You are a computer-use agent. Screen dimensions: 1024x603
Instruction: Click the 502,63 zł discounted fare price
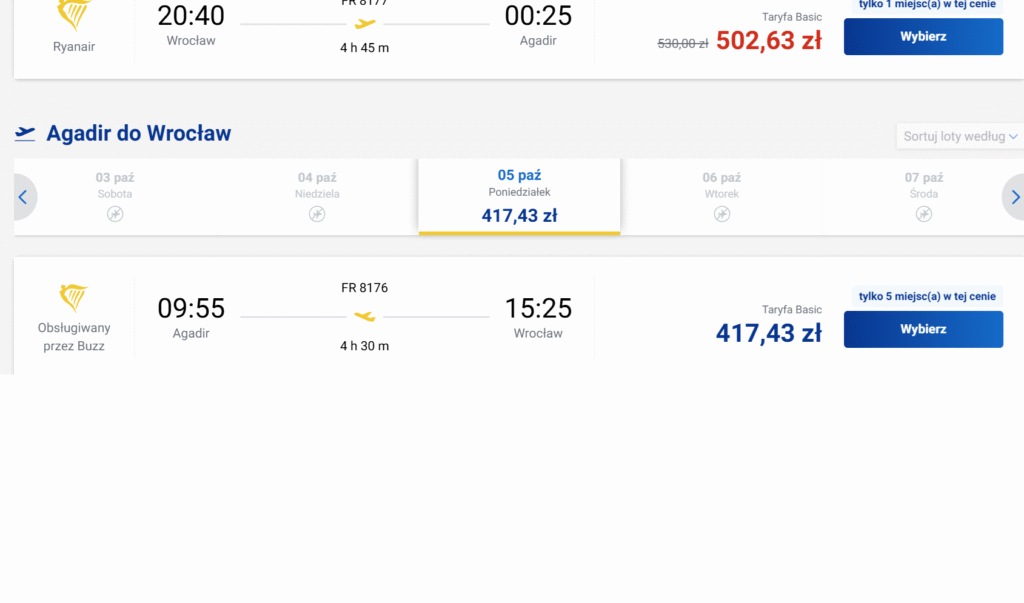click(x=768, y=41)
